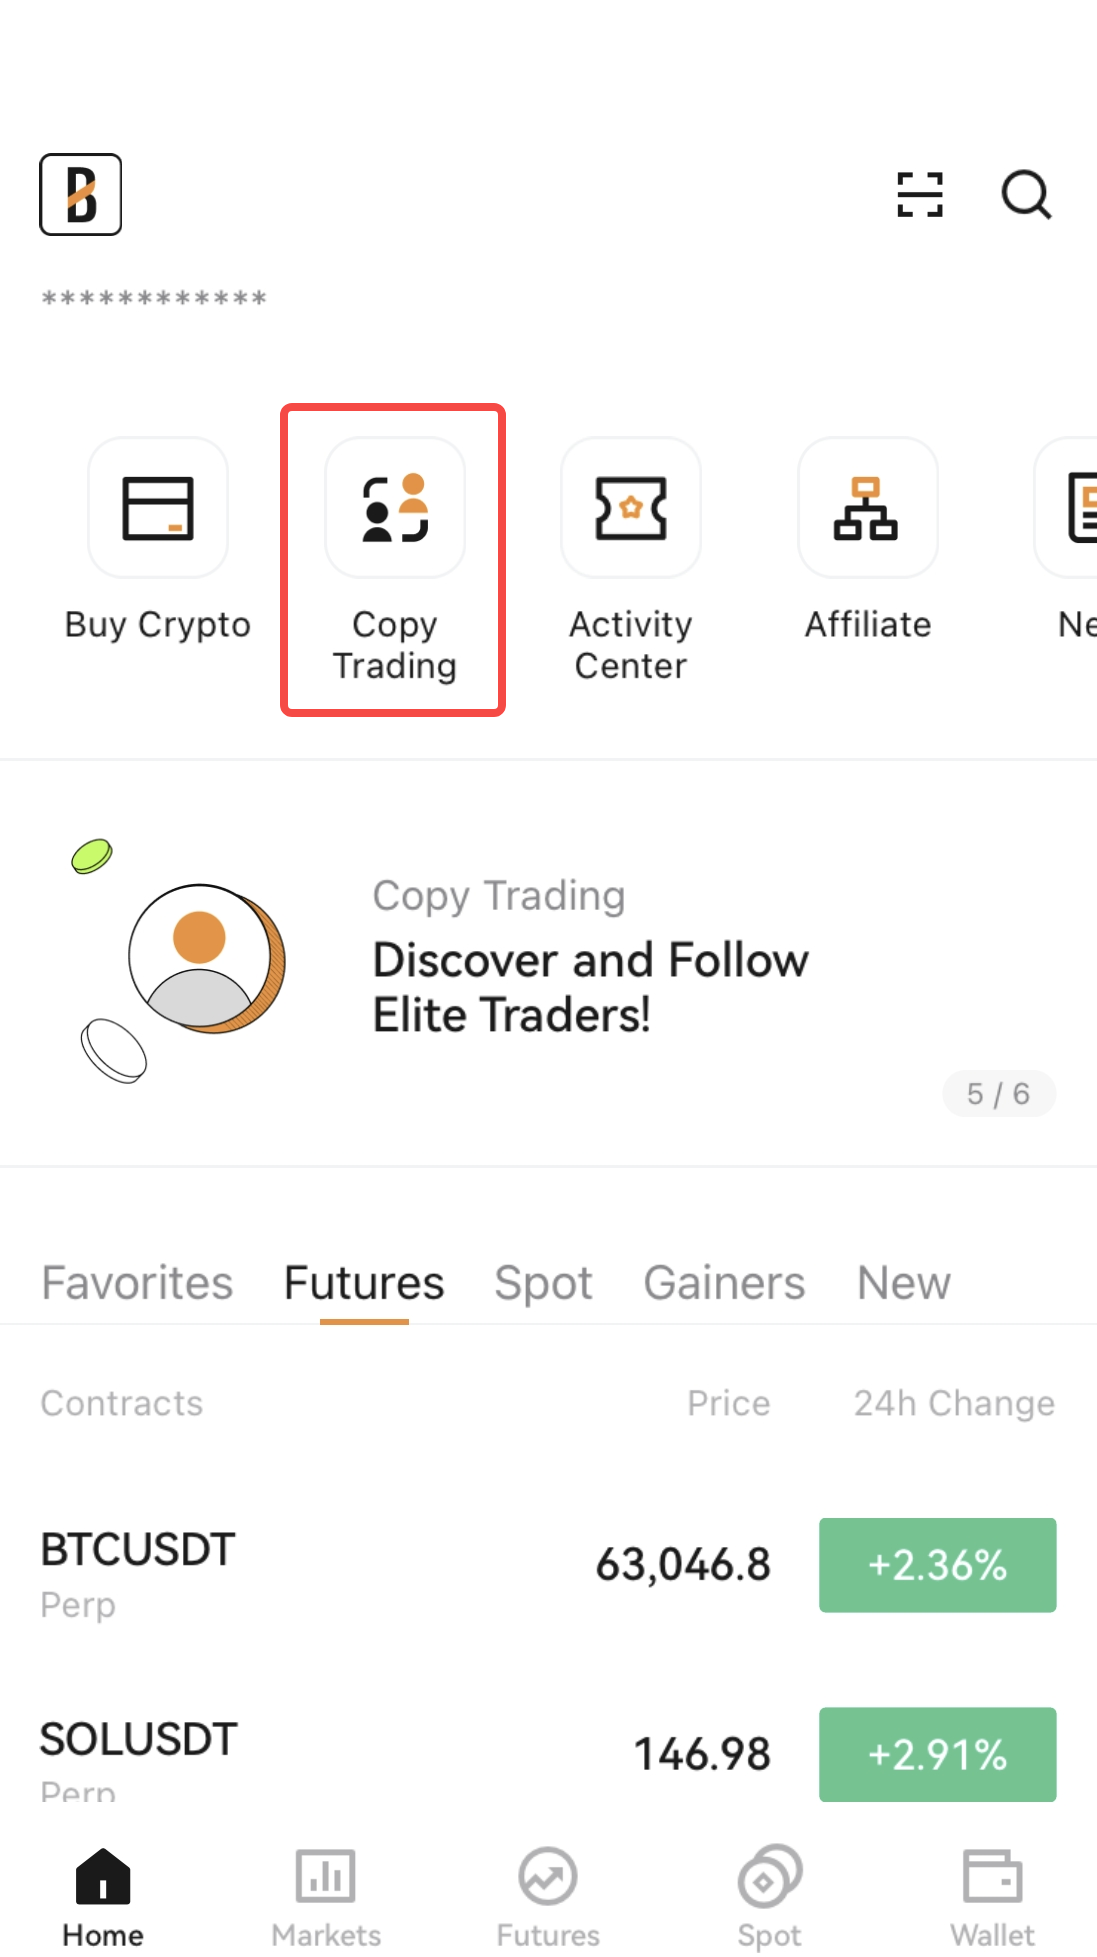Open the BTCUSDT Perp contract row

(300, 1566)
